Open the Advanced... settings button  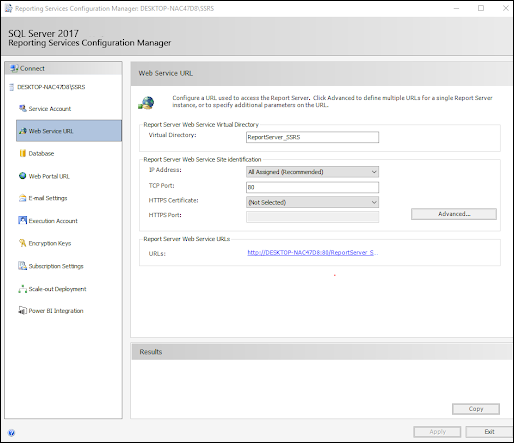pos(454,214)
